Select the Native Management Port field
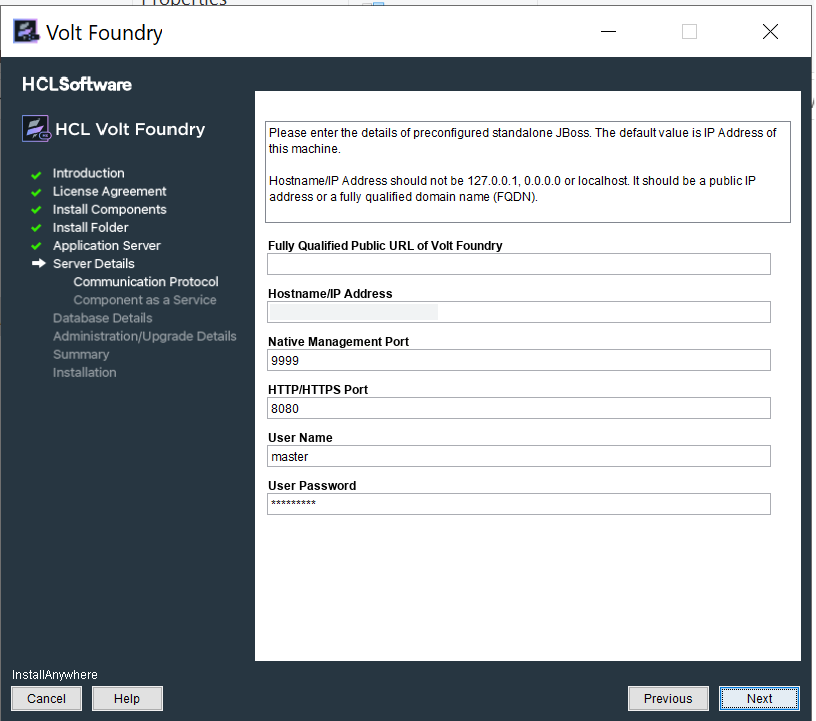This screenshot has width=816, height=721. [x=519, y=360]
